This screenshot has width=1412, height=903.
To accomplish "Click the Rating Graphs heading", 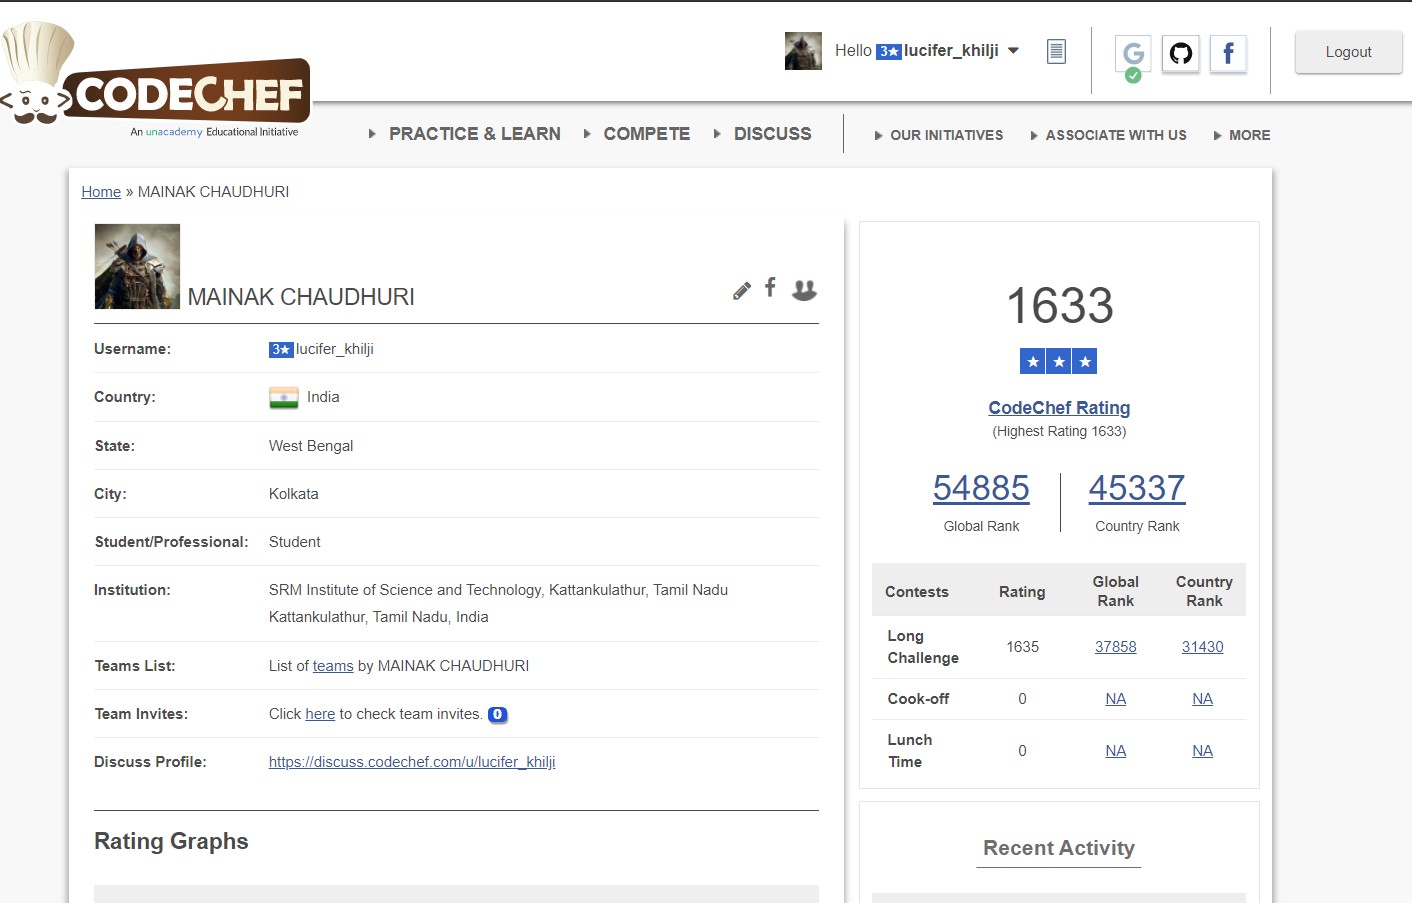I will (x=171, y=842).
